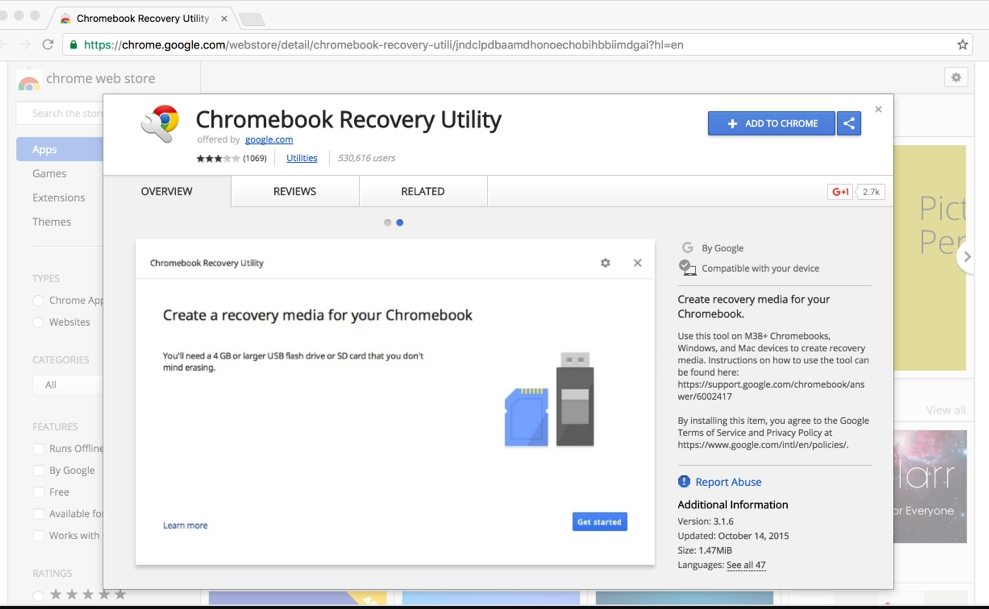
Task: Tick the Free feature checkbox
Action: point(38,492)
